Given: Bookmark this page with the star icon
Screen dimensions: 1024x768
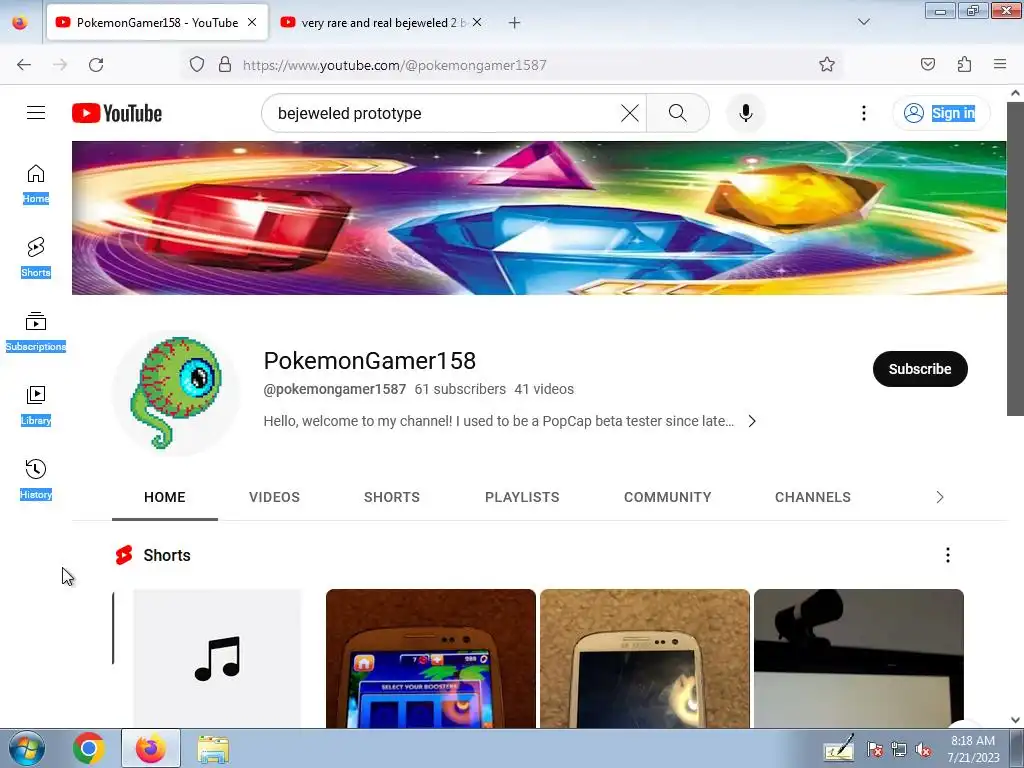Looking at the screenshot, I should [827, 64].
